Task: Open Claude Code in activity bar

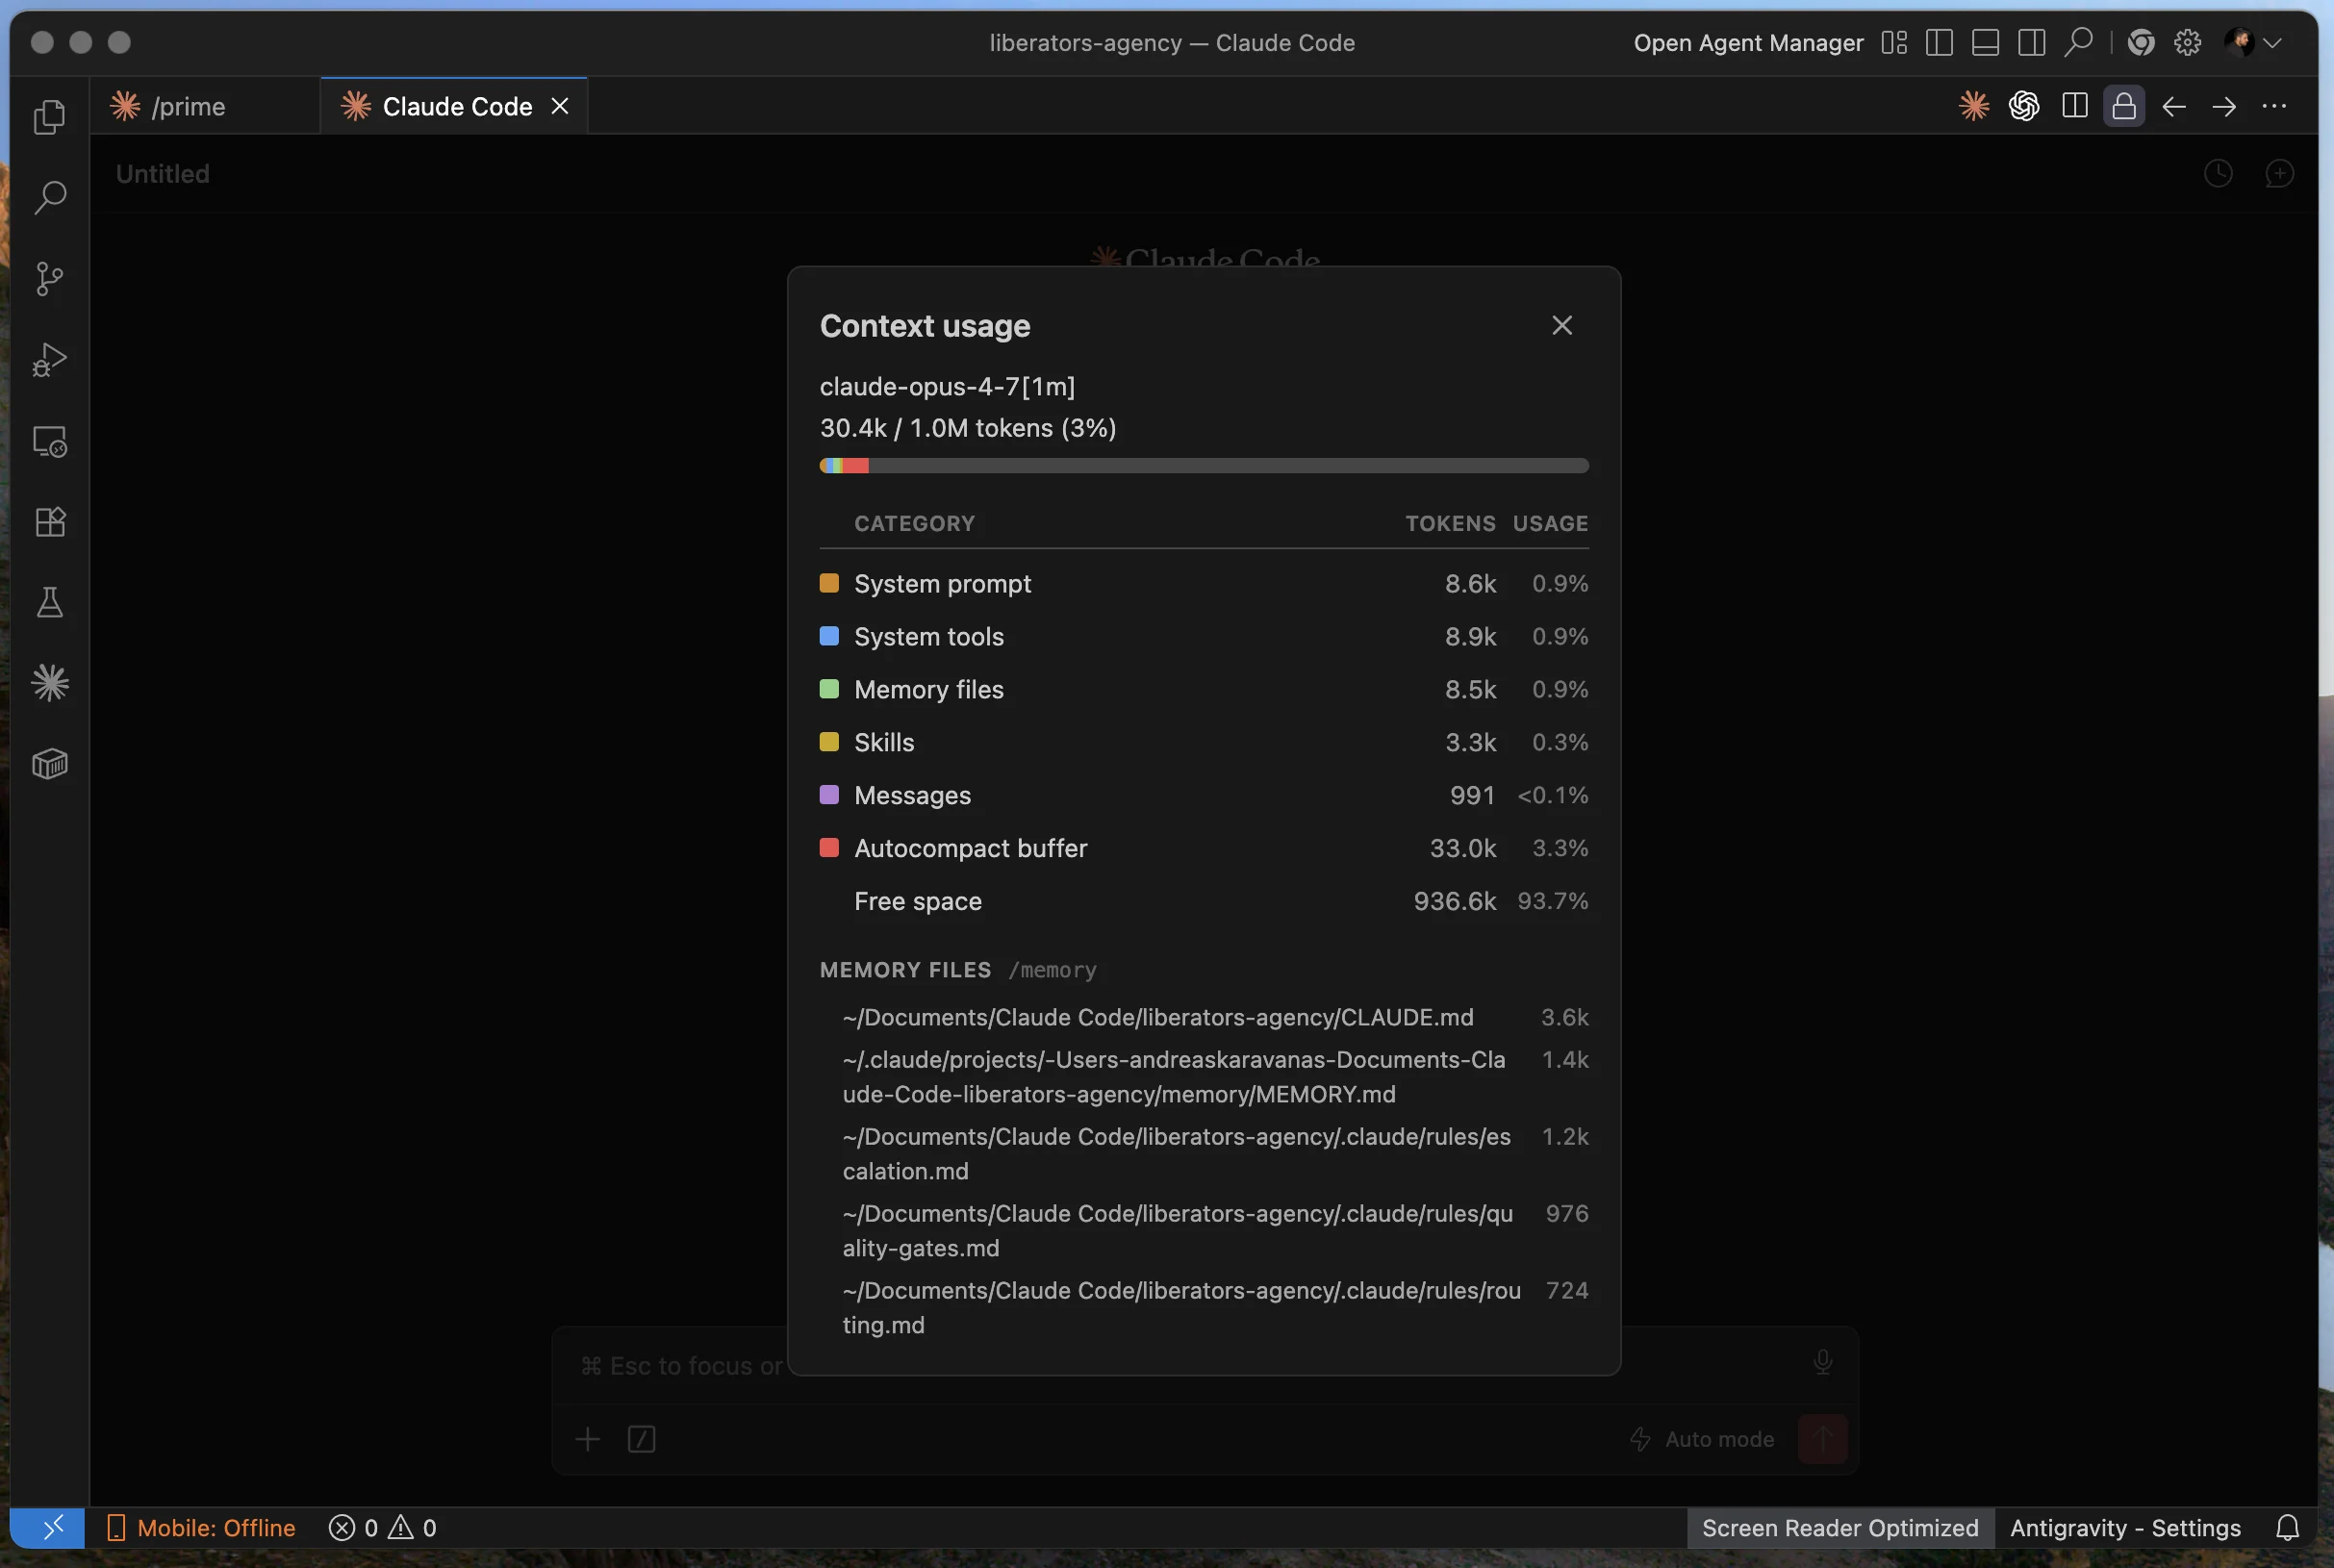Action: tap(49, 683)
